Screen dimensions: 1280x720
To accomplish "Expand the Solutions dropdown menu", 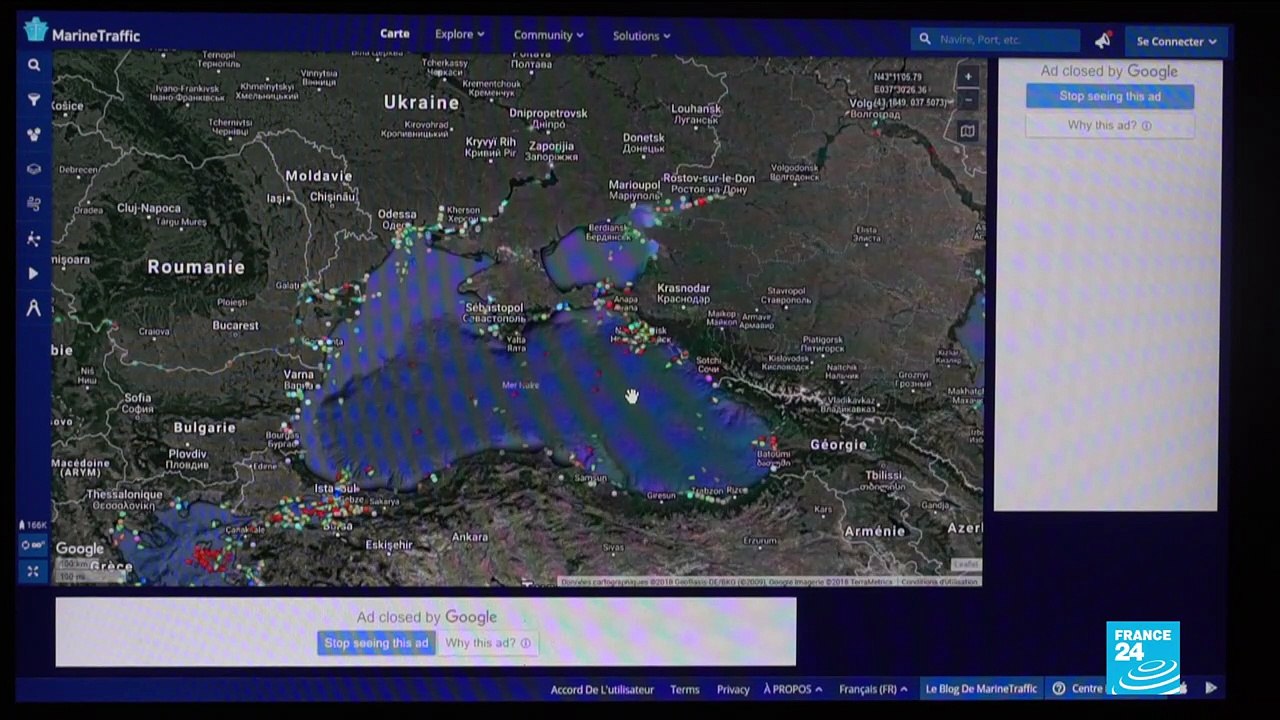I will coord(642,36).
